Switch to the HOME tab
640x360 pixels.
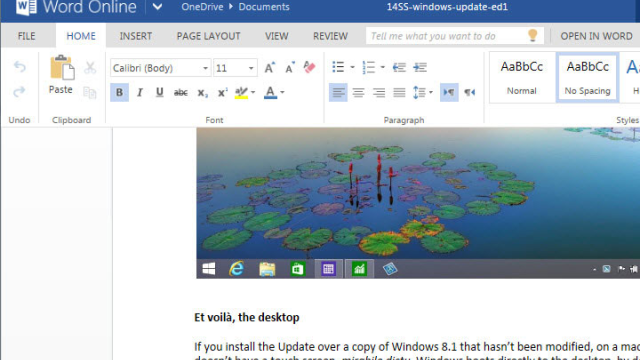(81, 36)
